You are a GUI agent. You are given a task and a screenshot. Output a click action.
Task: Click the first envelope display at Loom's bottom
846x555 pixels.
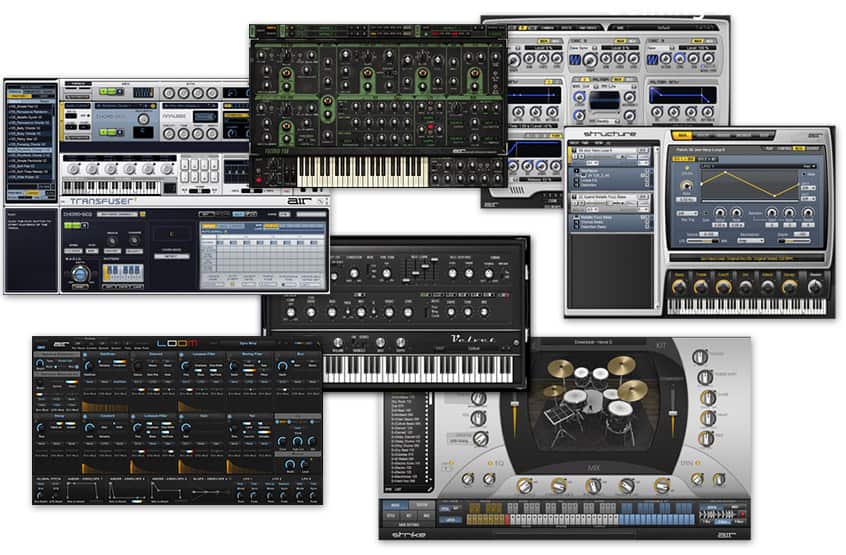pyautogui.click(x=83, y=492)
